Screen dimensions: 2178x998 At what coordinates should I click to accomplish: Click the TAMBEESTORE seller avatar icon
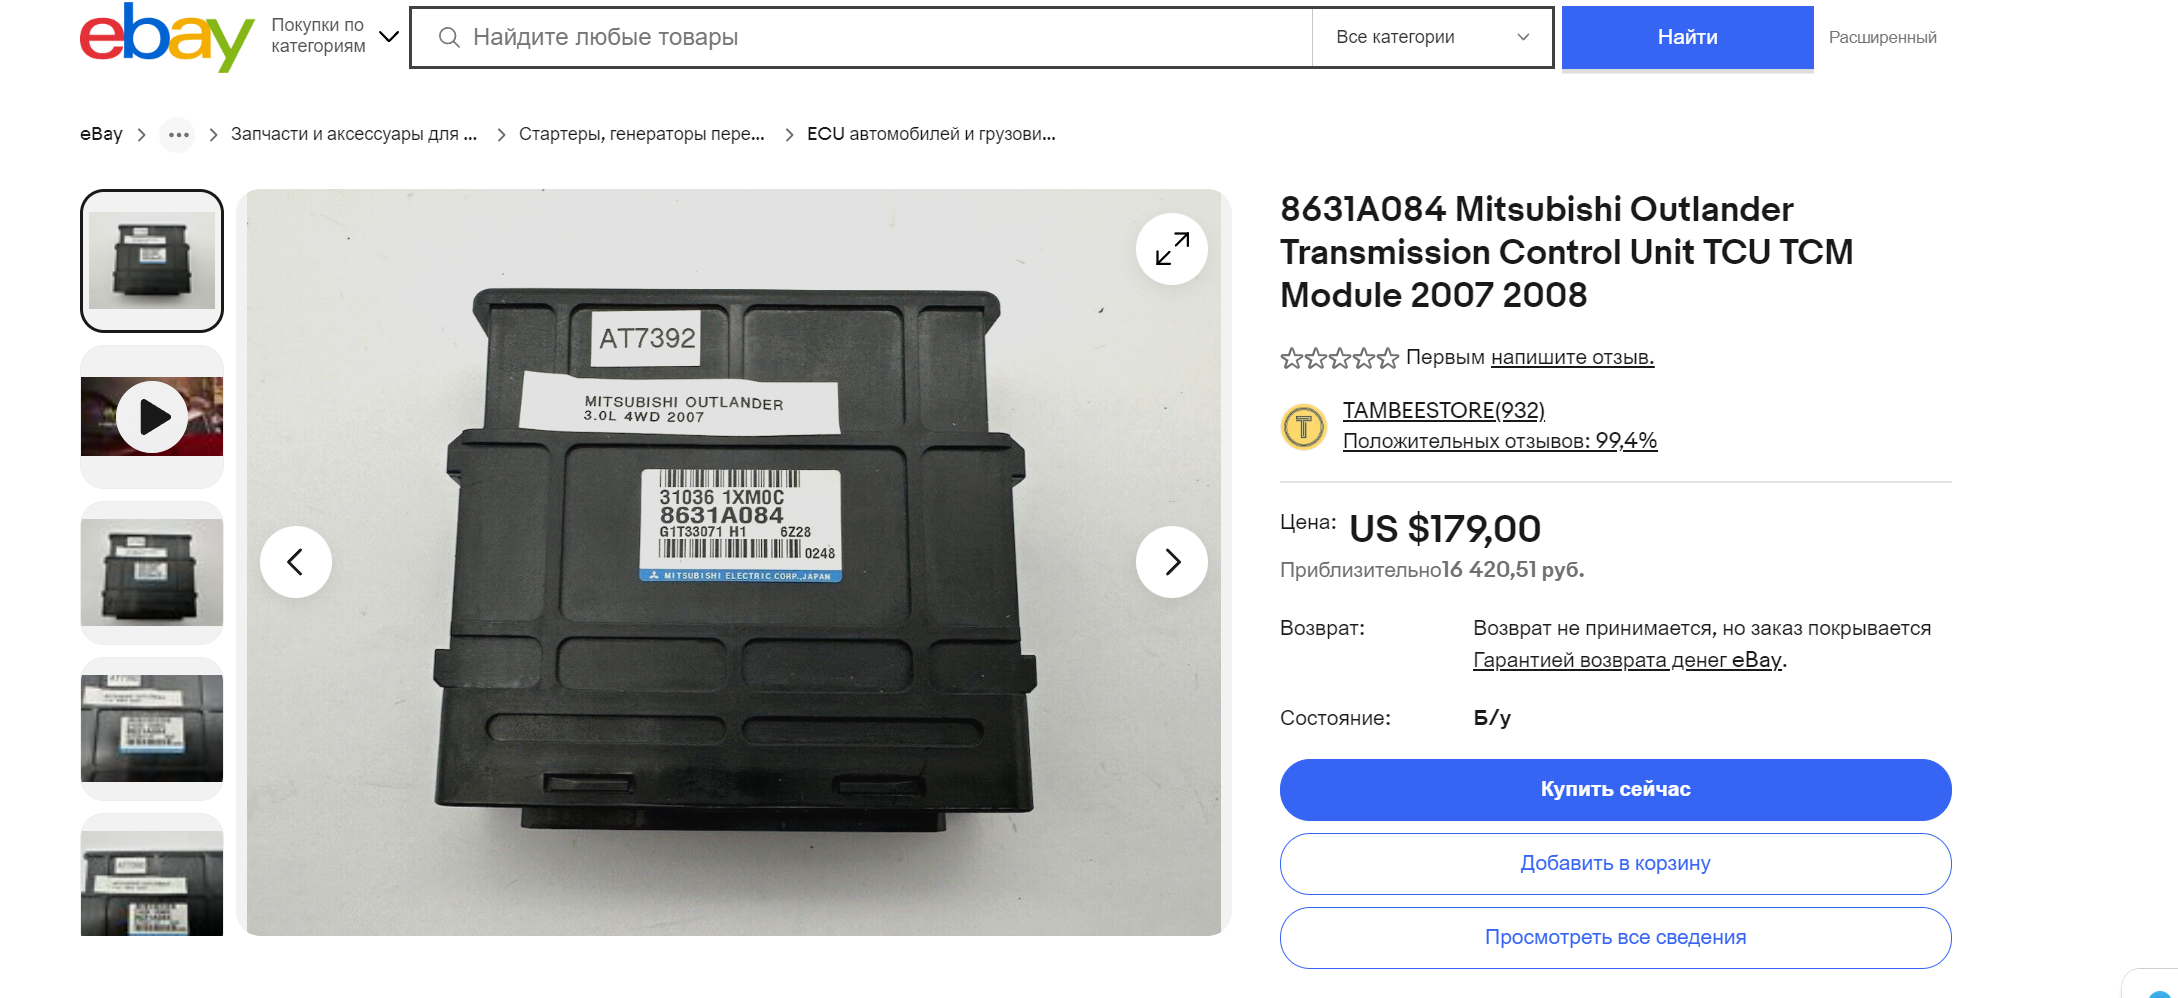coord(1303,427)
